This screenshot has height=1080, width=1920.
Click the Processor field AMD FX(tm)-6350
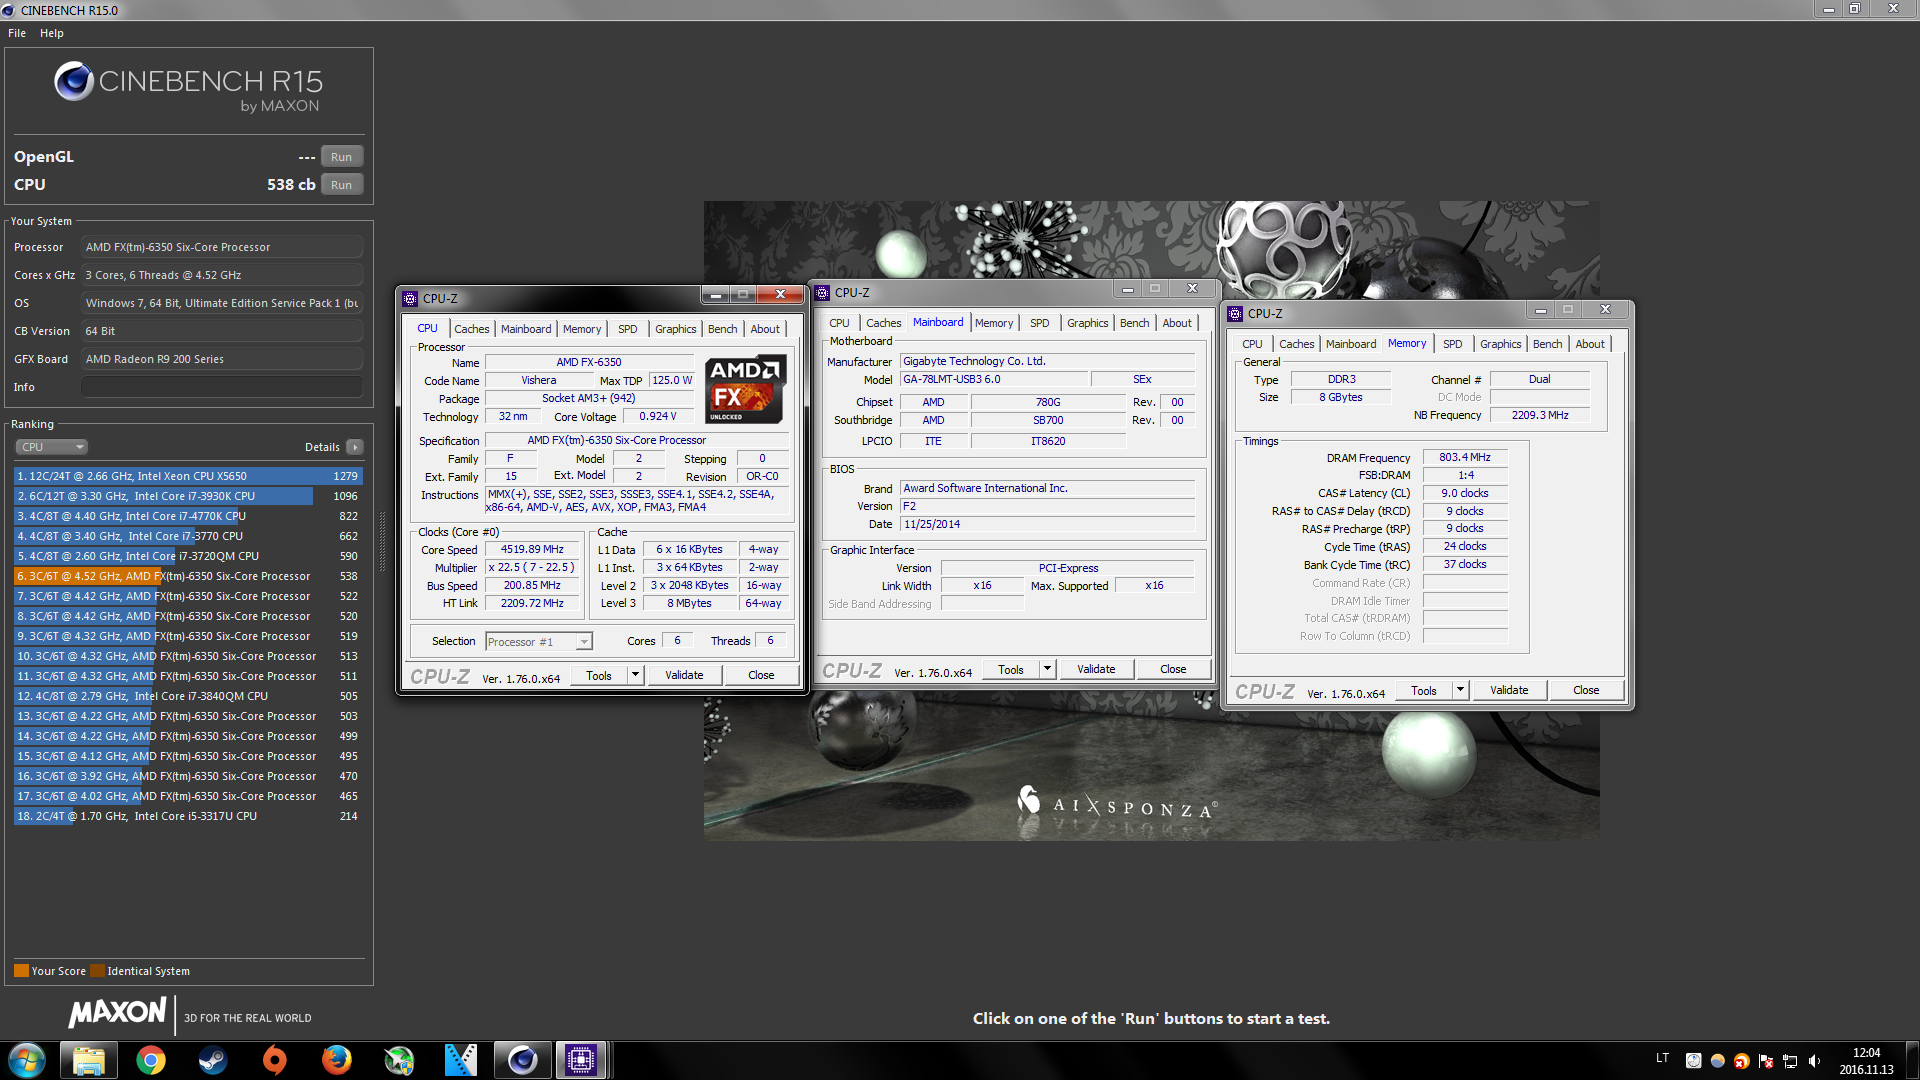coord(222,247)
